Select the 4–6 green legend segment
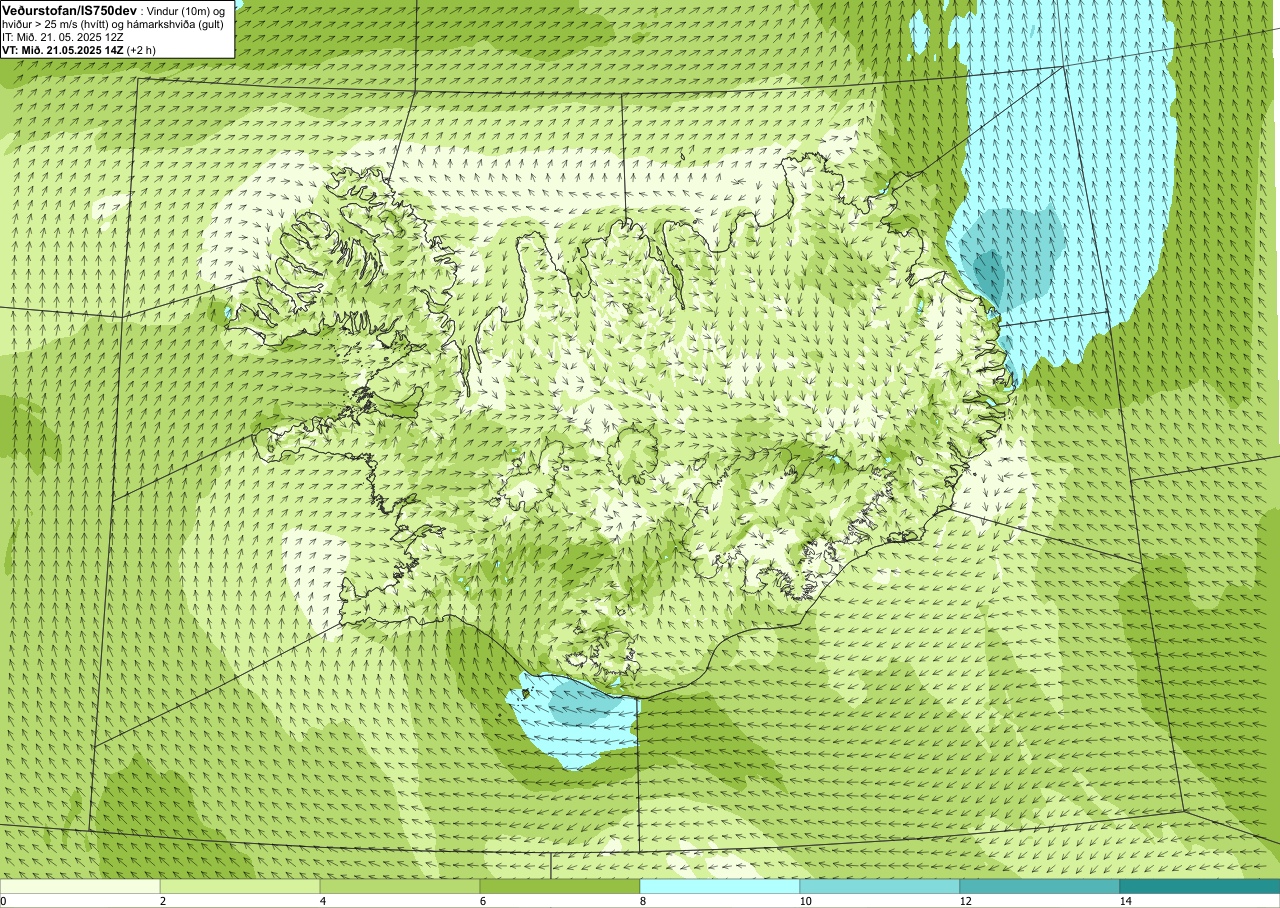 click(400, 886)
